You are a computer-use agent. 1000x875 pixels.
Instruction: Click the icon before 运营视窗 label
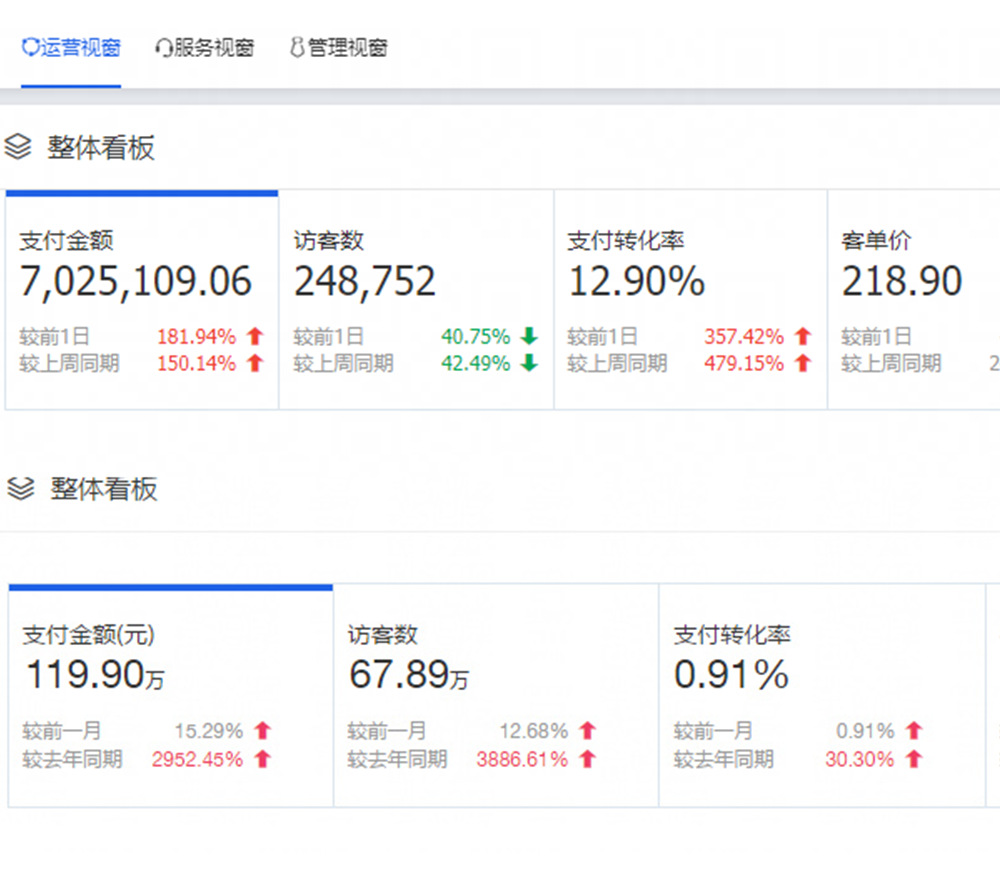click(x=31, y=48)
